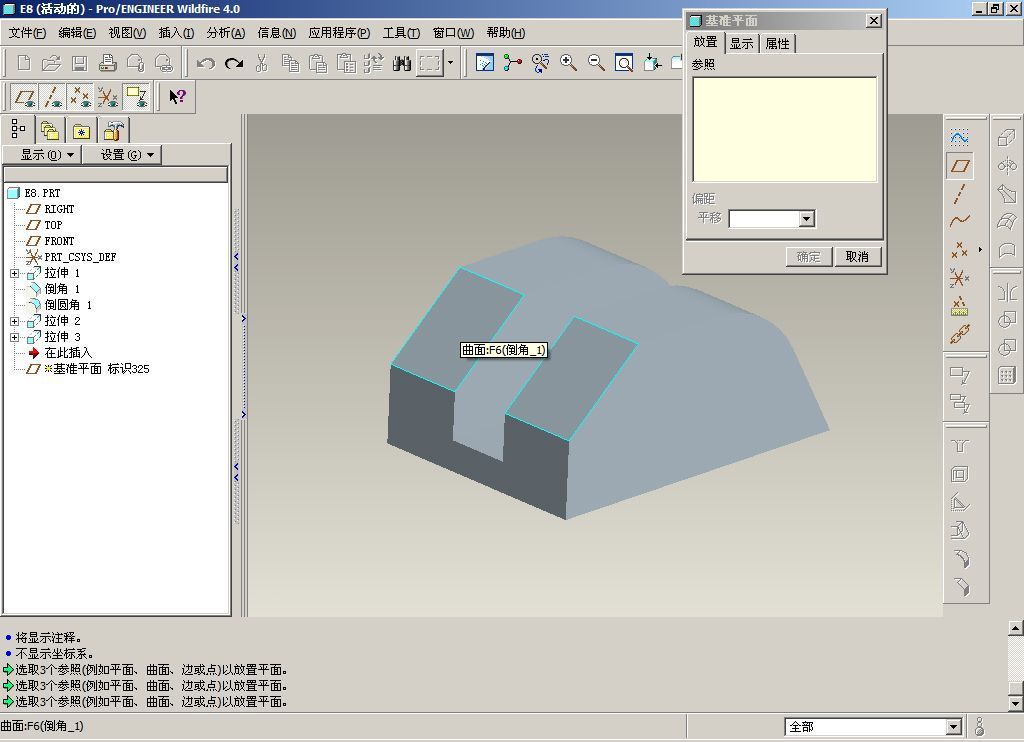Select the Coordinate System tool in right toolbar
This screenshot has width=1024, height=742.
click(959, 278)
